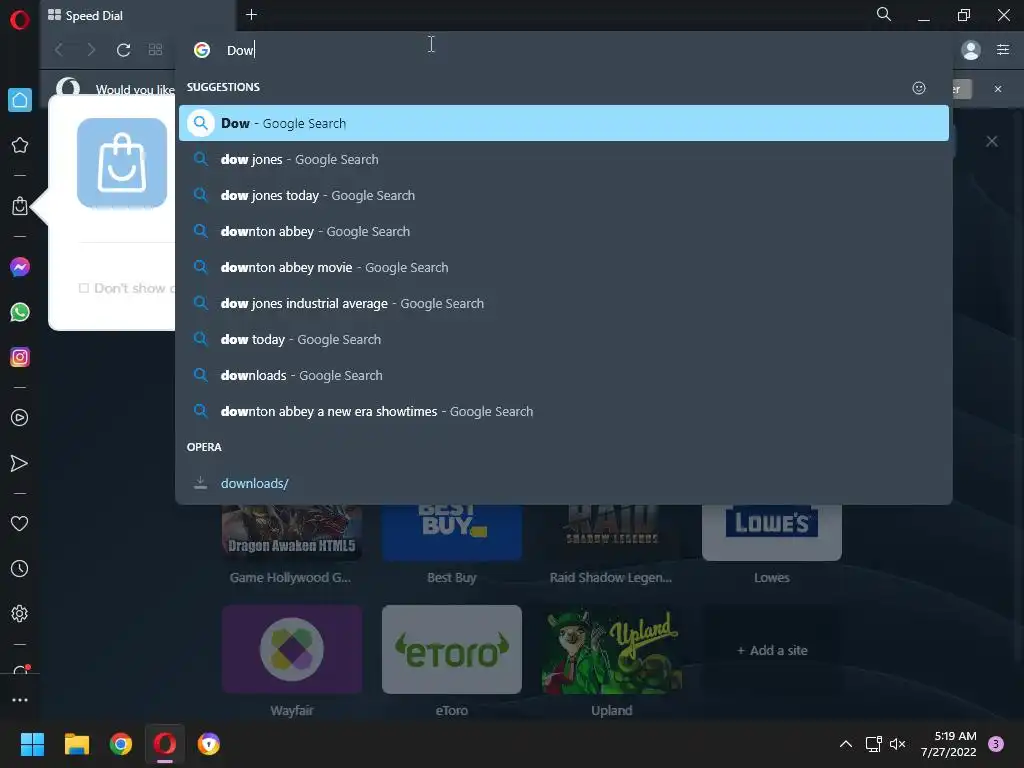Open Raid Shadow Legends tile
1024x768 pixels.
[x=611, y=532]
